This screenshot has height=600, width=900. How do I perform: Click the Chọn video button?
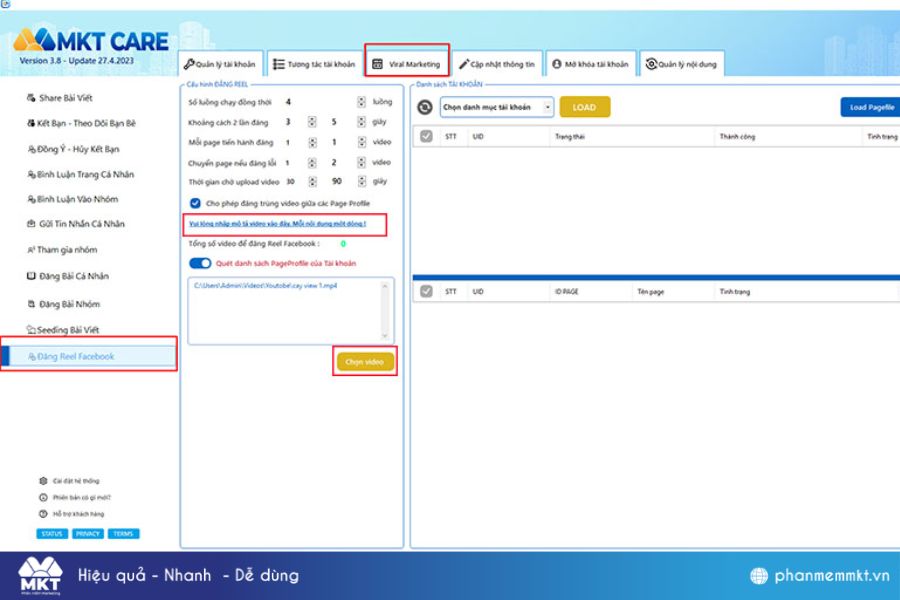(x=365, y=362)
